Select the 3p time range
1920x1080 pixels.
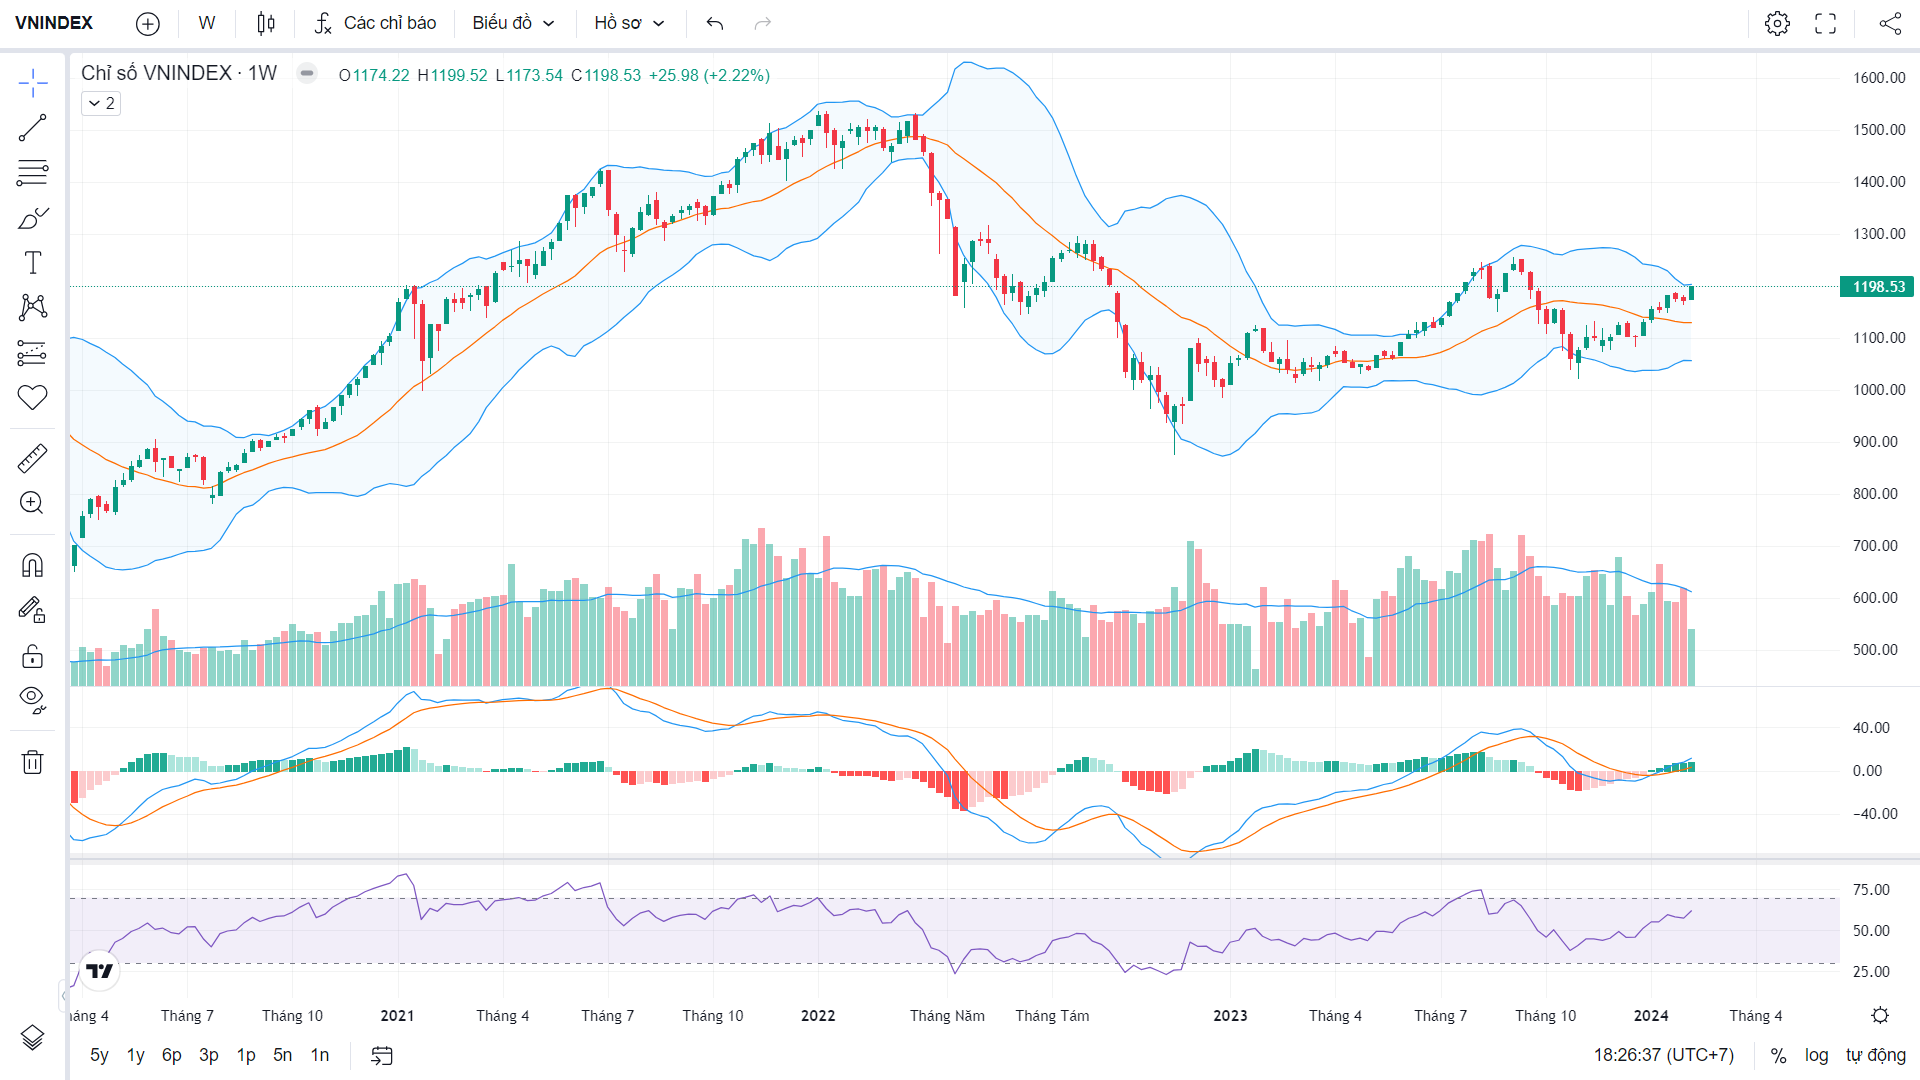click(209, 1055)
